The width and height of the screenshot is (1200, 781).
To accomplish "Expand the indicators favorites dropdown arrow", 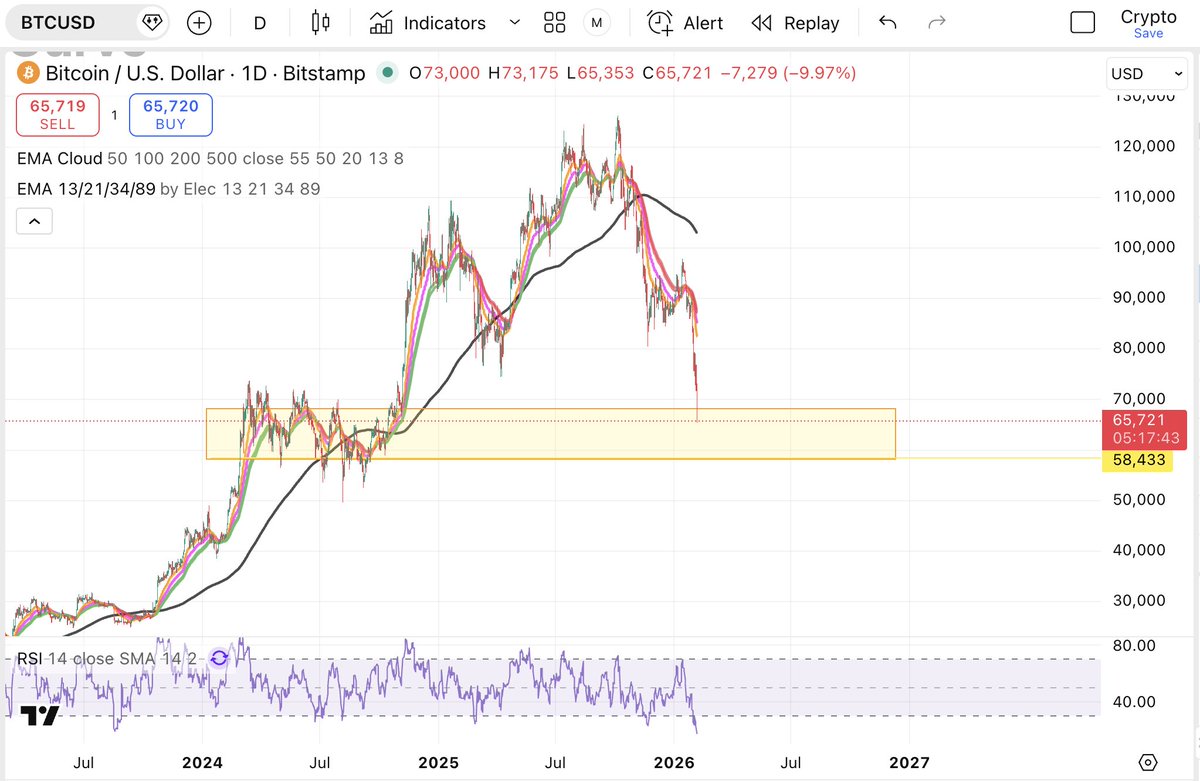I will 515,22.
